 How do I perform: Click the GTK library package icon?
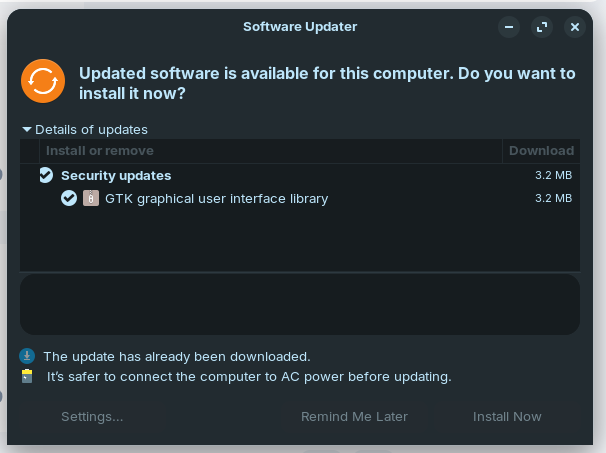90,198
